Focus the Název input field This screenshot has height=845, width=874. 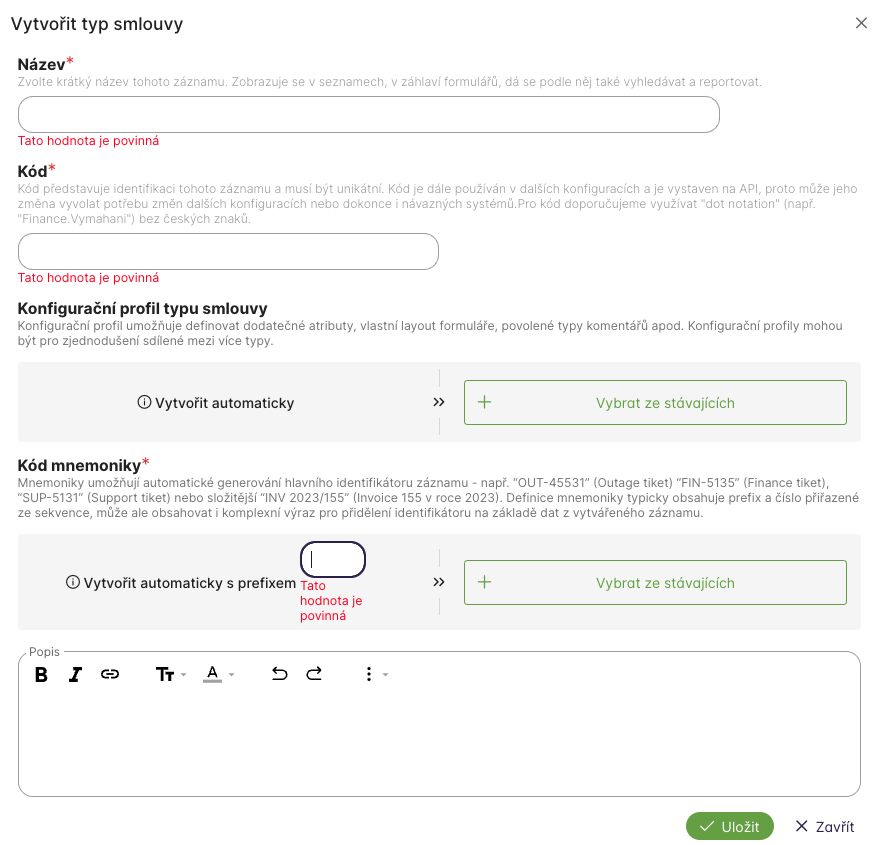[x=369, y=115]
